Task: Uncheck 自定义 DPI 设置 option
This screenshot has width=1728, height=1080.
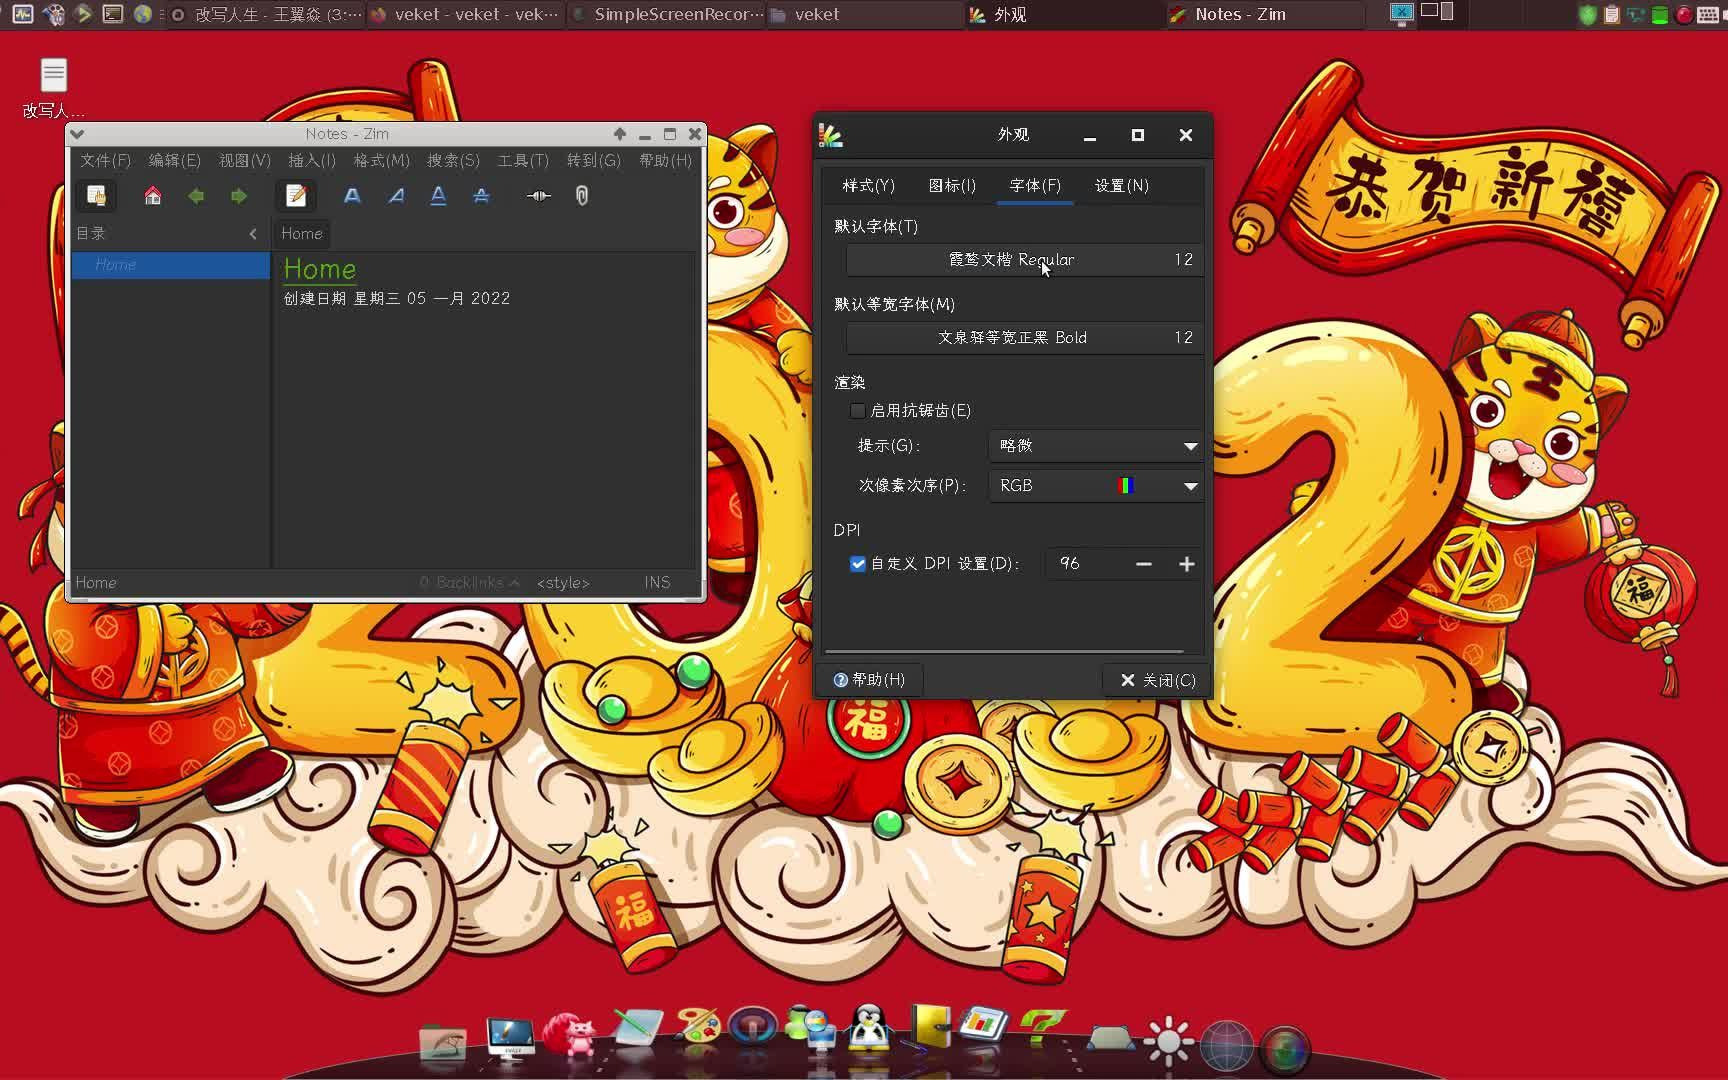Action: 858,564
